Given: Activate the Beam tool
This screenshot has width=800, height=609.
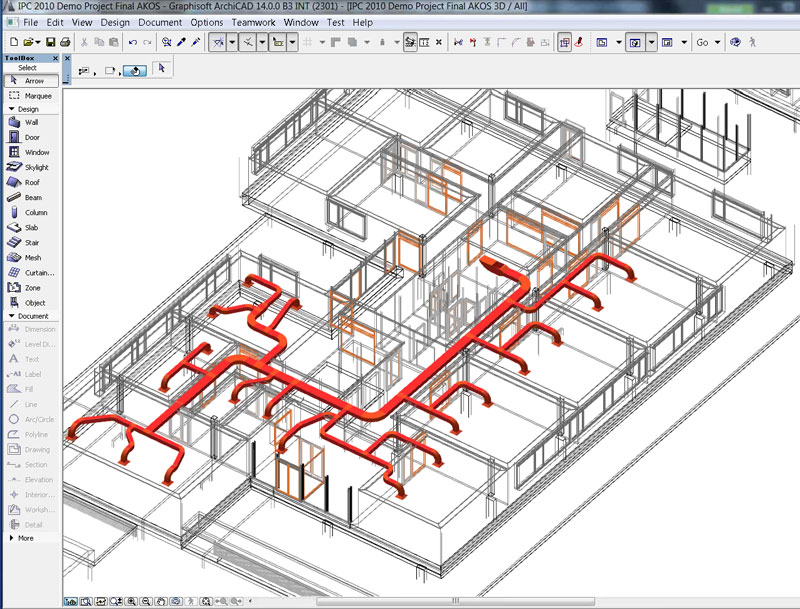Looking at the screenshot, I should point(31,197).
